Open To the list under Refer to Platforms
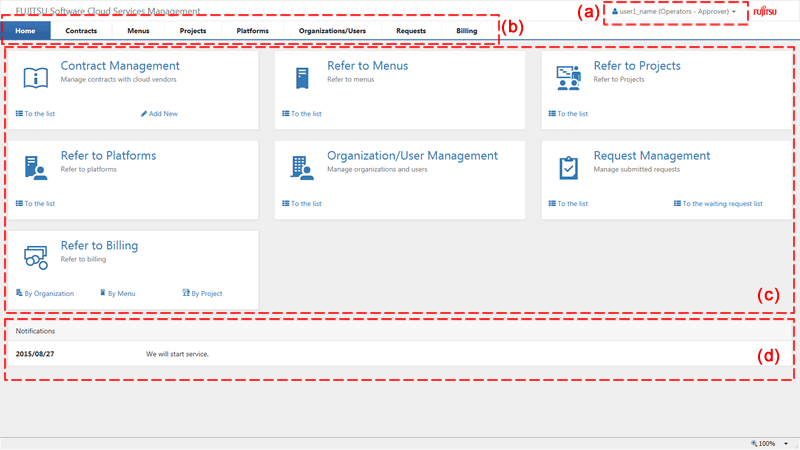 click(35, 204)
